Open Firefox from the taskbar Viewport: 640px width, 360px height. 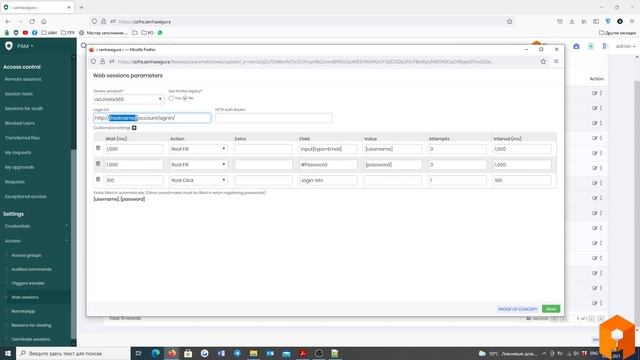tap(172, 353)
